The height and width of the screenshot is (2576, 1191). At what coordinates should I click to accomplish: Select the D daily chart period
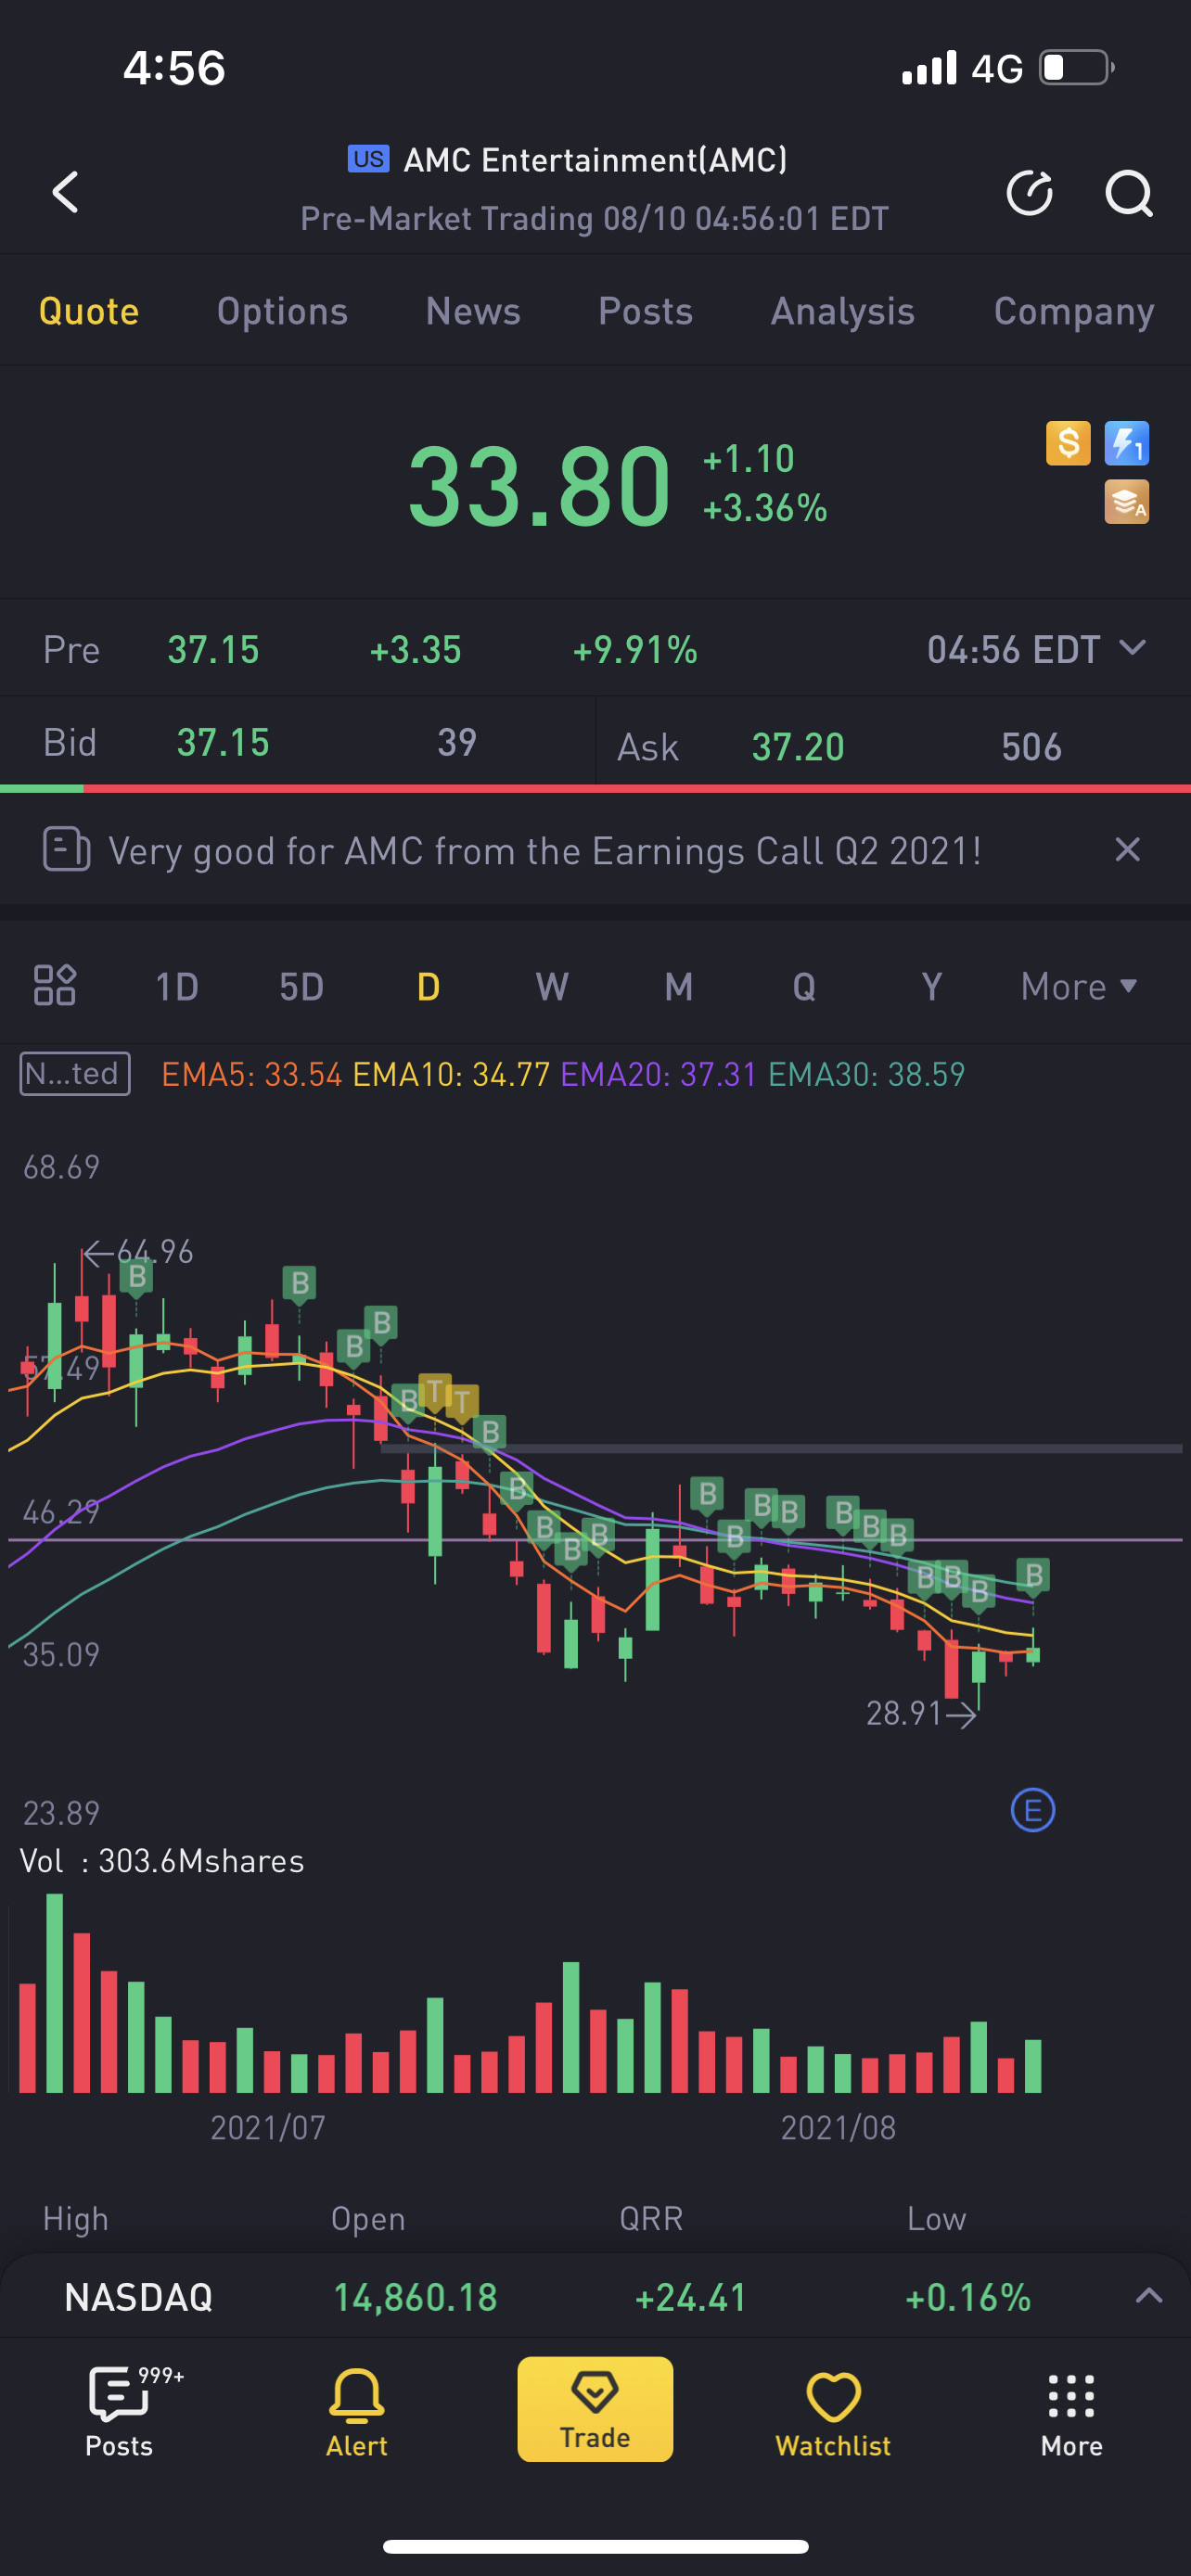click(x=428, y=987)
